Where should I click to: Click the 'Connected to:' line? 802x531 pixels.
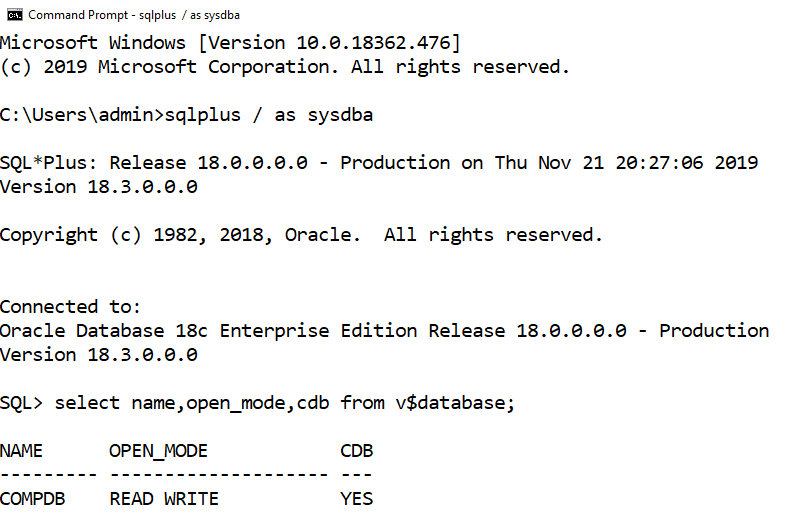tap(70, 307)
